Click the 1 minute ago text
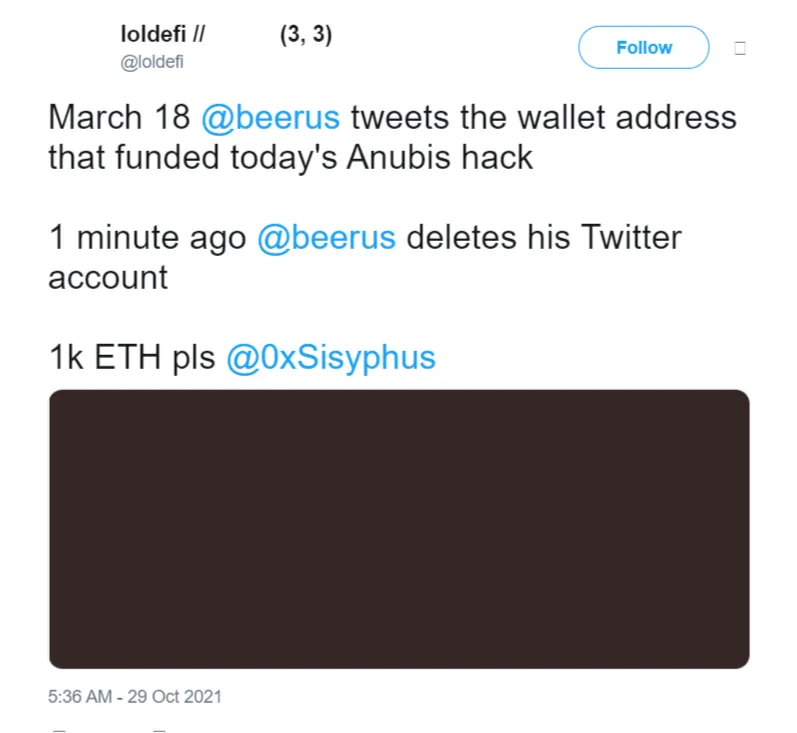The width and height of the screenshot is (797, 733). click(x=148, y=238)
